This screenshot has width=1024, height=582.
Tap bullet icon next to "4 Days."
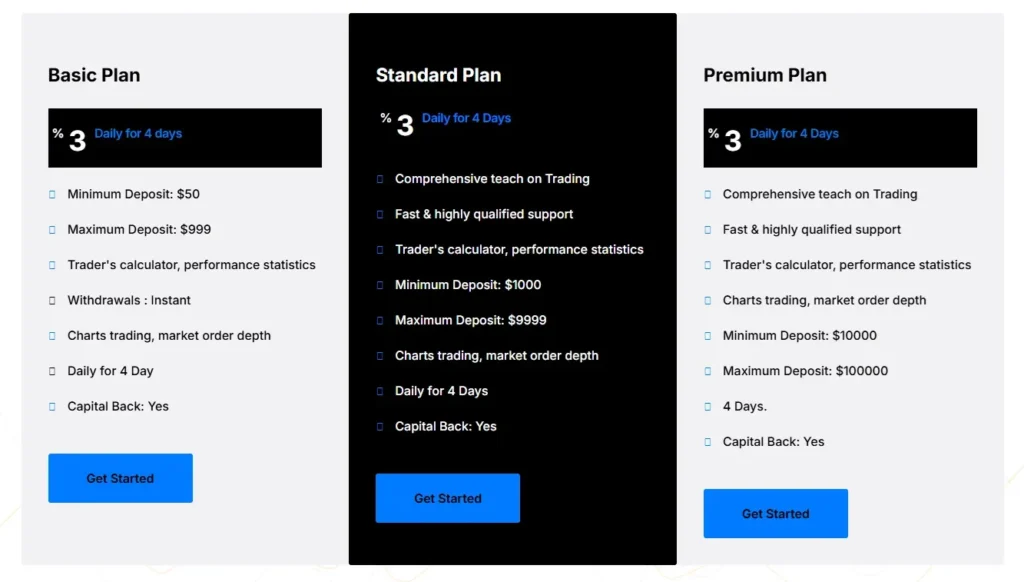[x=708, y=407]
